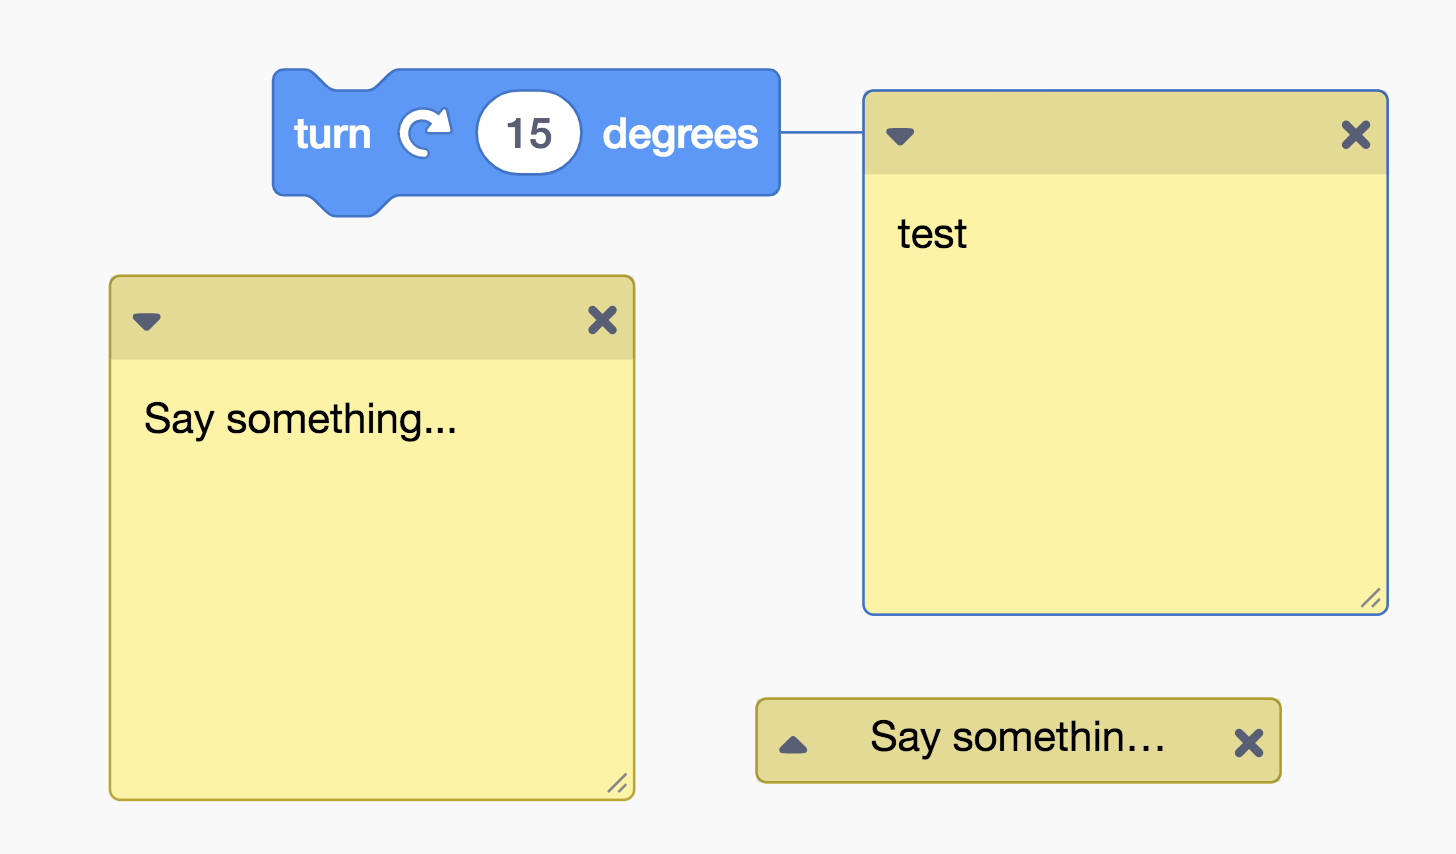Click resize handle icon of expanded 'Say something...' comment

618,783
